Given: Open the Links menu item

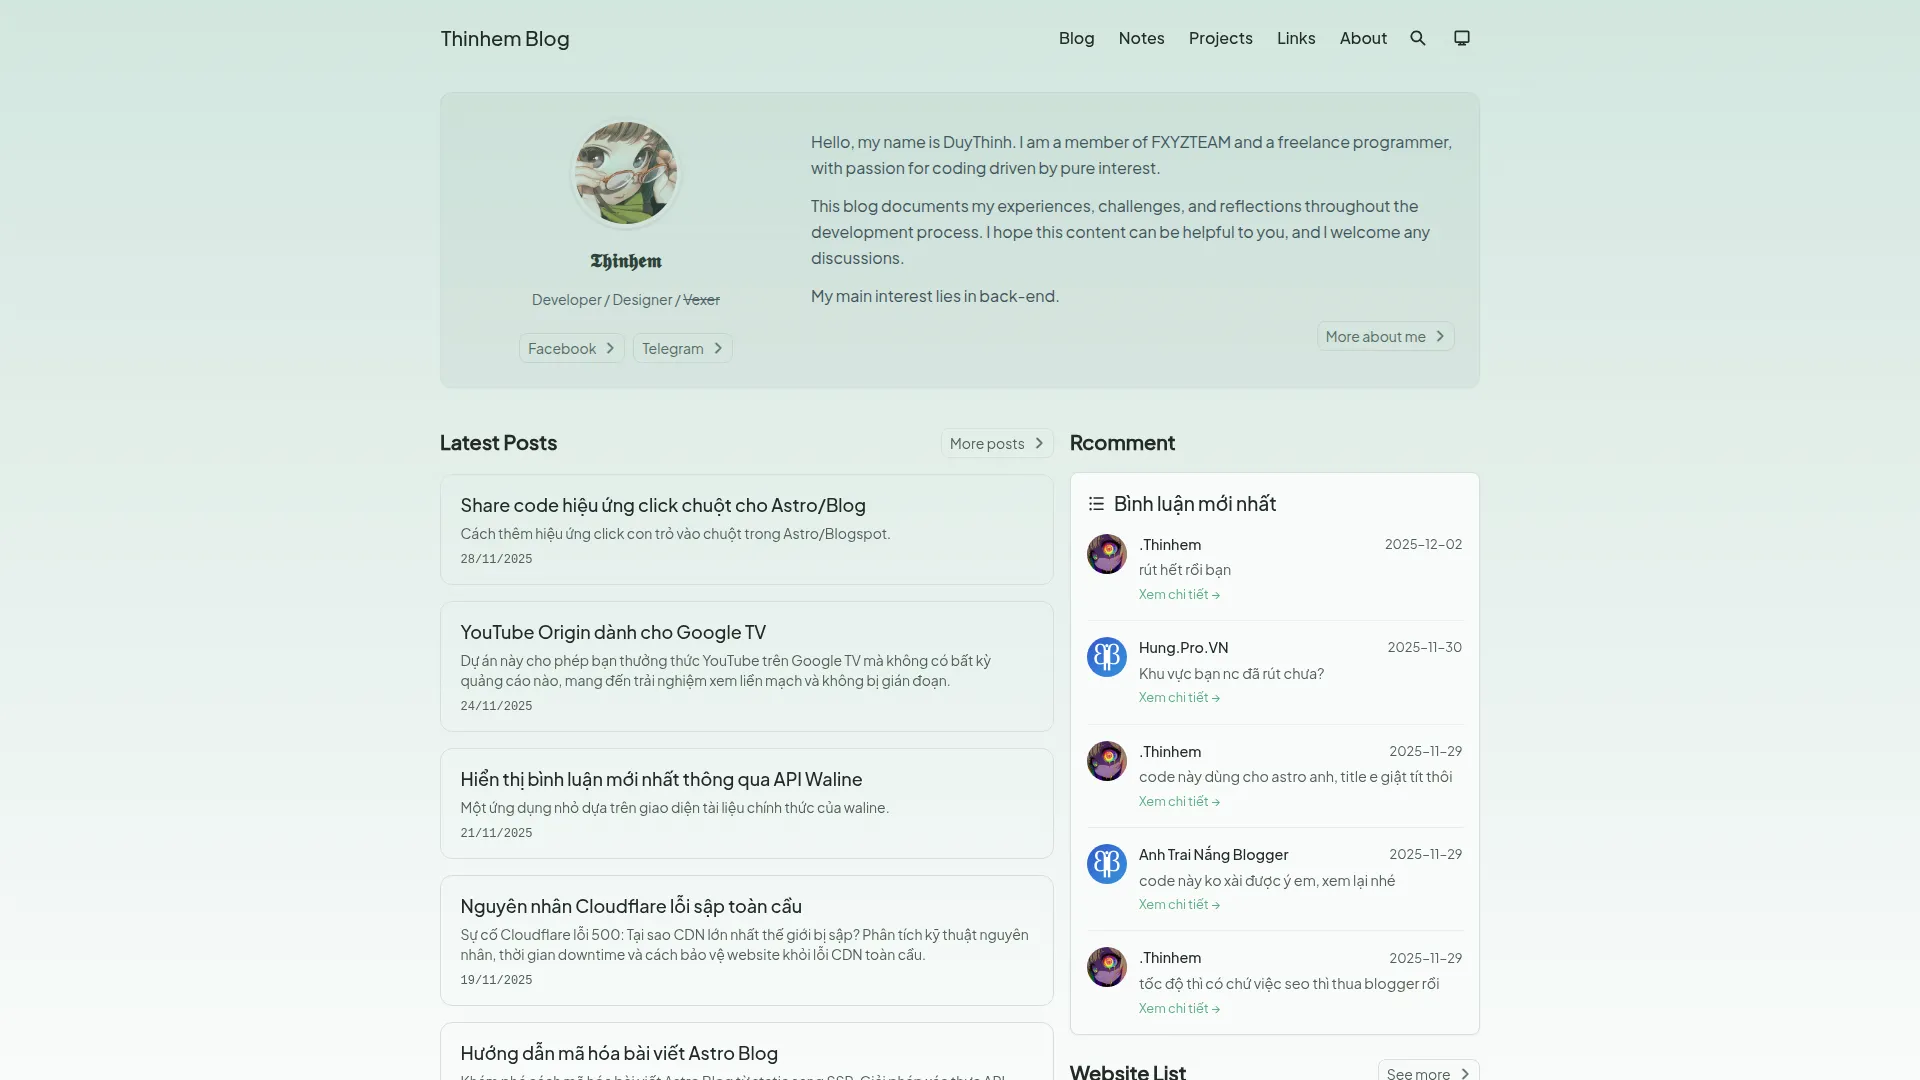Looking at the screenshot, I should tap(1296, 38).
